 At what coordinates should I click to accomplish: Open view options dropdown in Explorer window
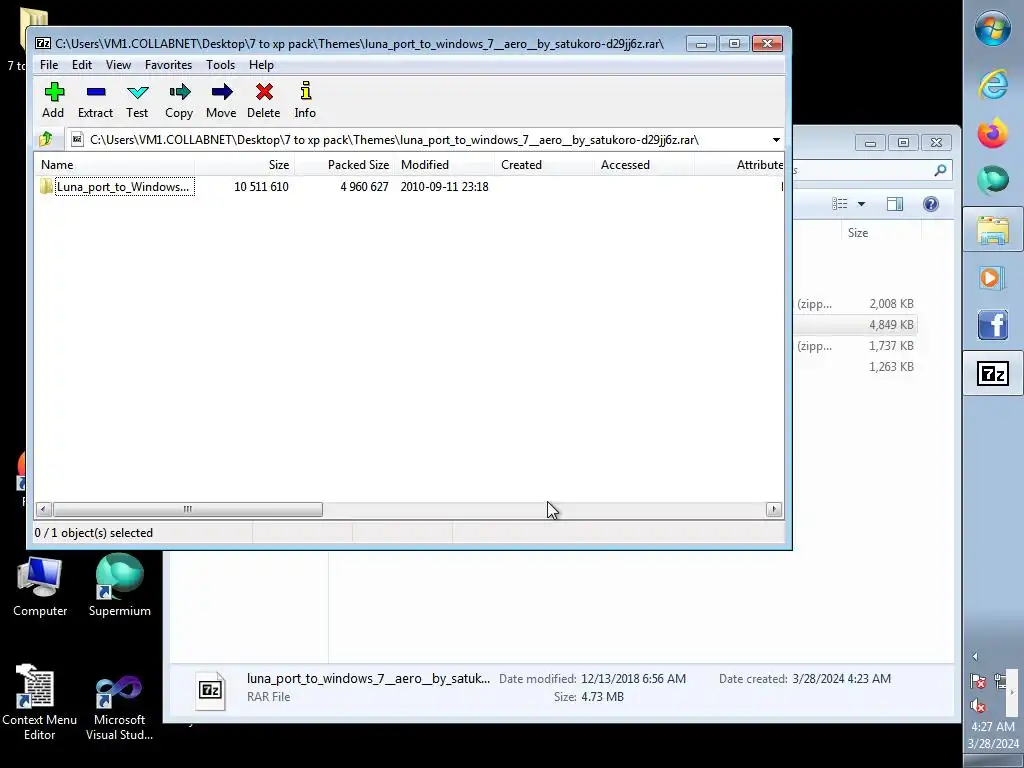tap(861, 204)
